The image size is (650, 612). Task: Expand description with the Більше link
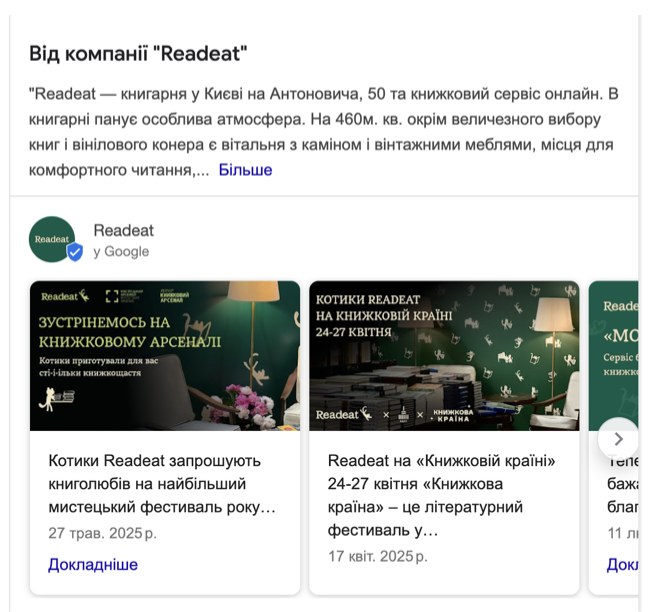pyautogui.click(x=245, y=170)
